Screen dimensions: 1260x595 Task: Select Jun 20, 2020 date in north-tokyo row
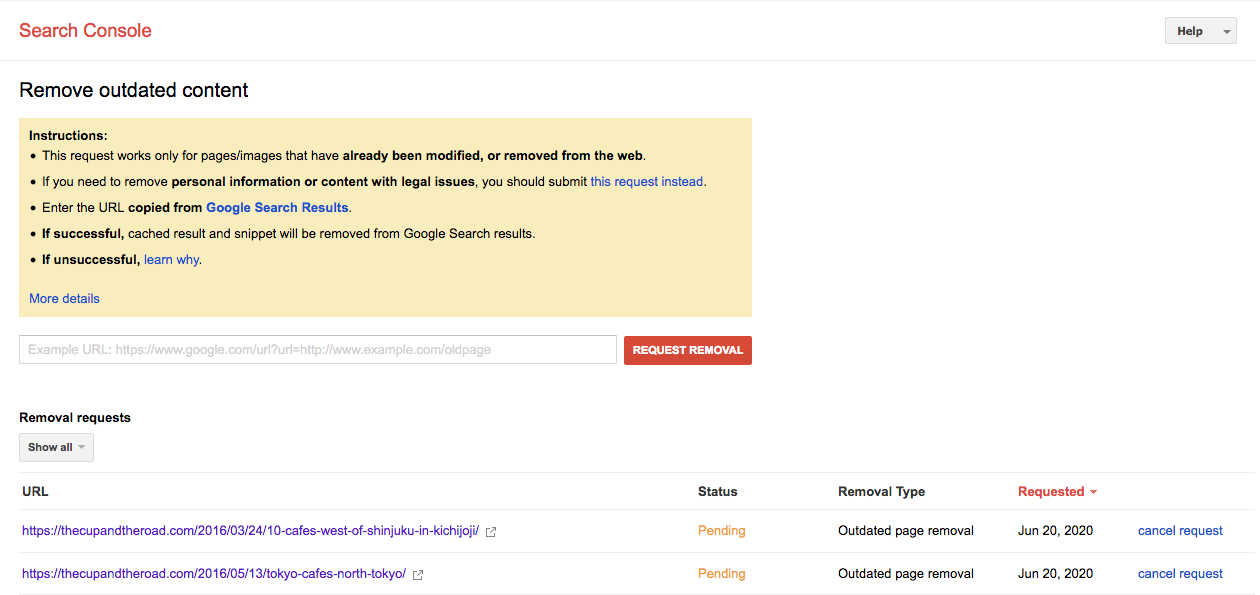click(x=1055, y=574)
